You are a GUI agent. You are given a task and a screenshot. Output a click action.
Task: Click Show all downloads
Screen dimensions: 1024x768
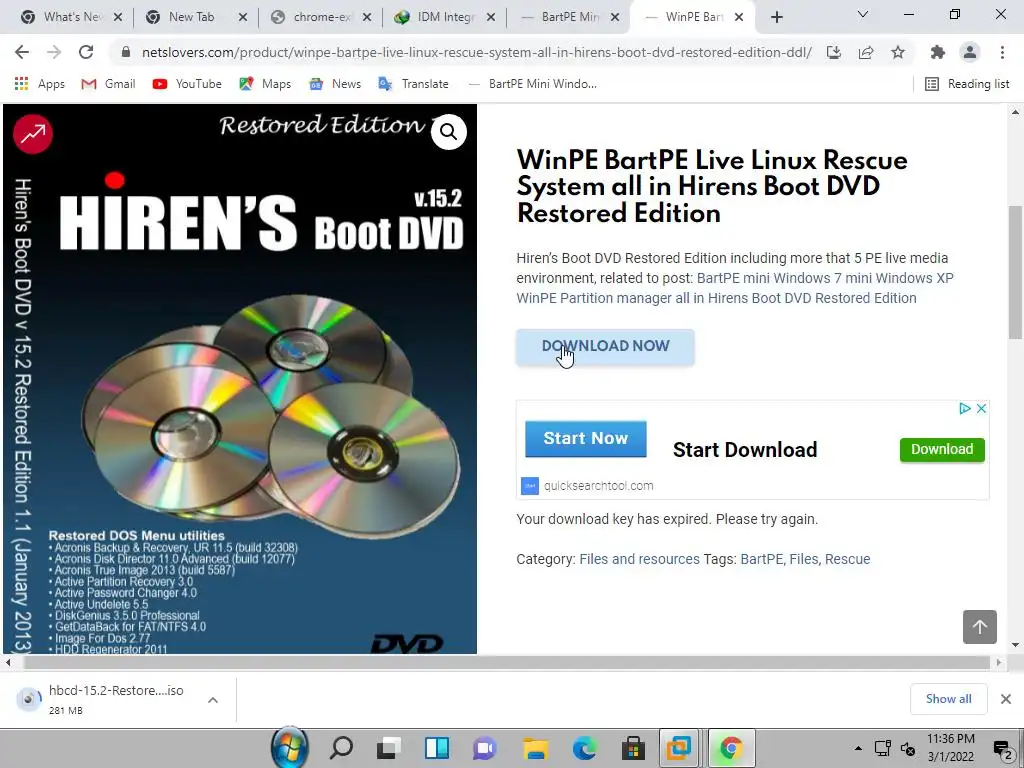[x=948, y=699]
